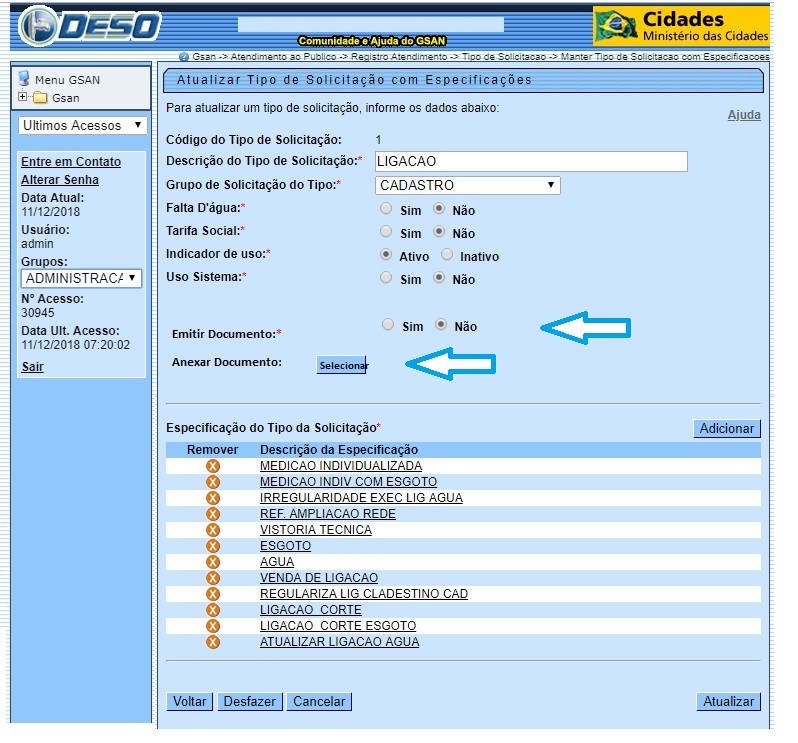Open the Grupo de Solicitação dropdown
This screenshot has width=798, height=743.
click(x=468, y=185)
